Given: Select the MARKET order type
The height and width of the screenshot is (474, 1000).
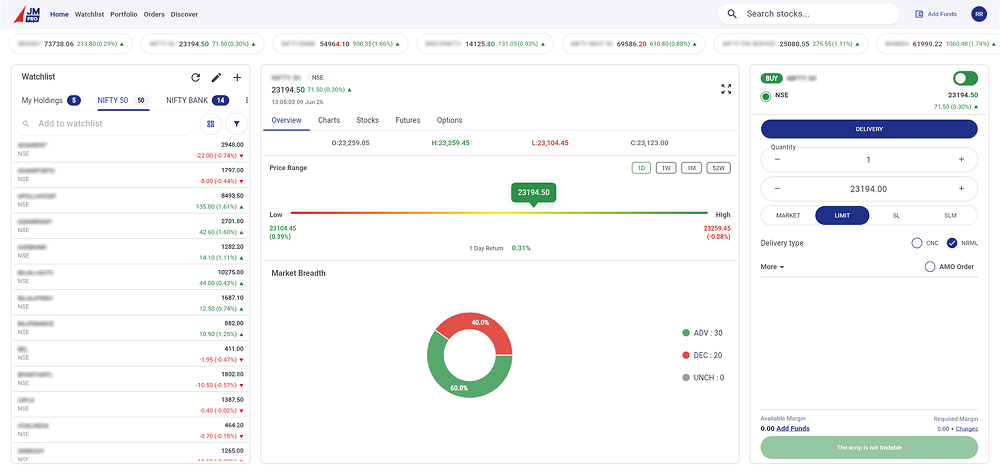Looking at the screenshot, I should tap(788, 216).
